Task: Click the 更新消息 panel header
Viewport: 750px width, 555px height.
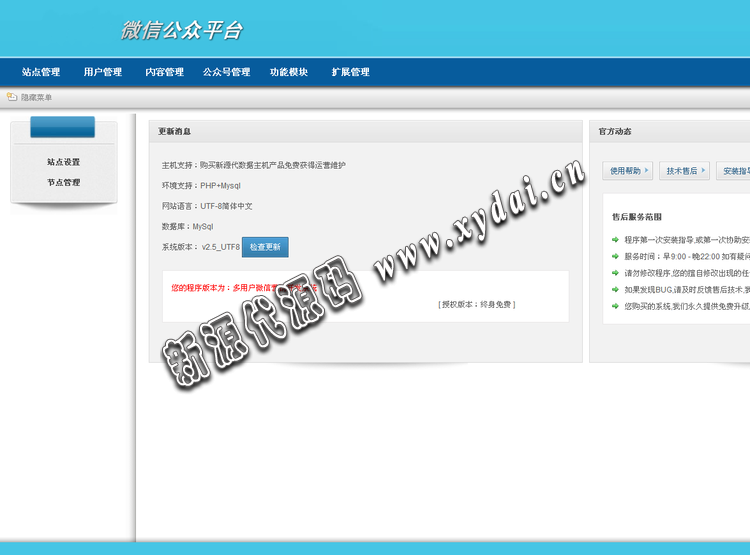Action: point(365,131)
